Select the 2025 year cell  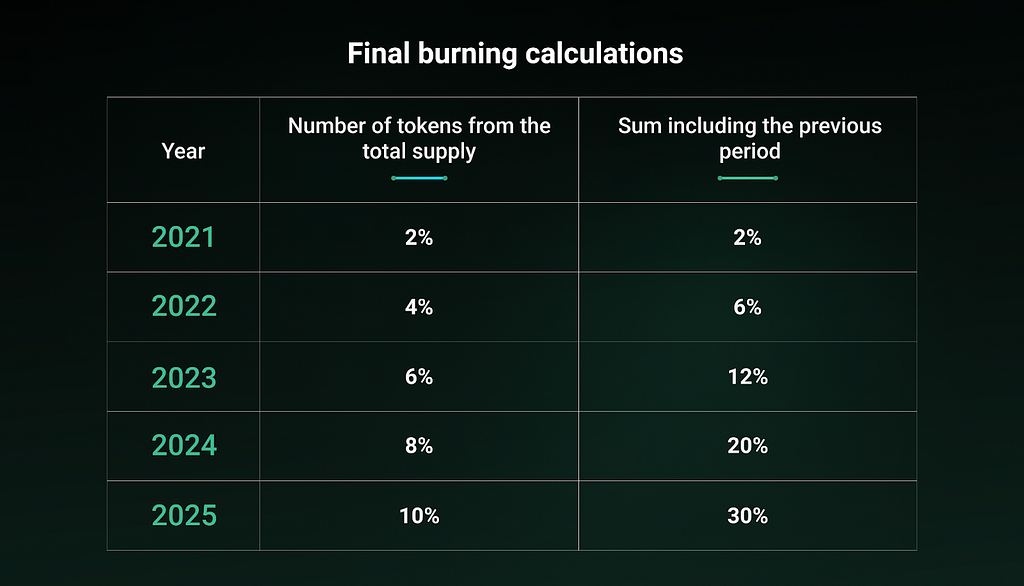[x=184, y=515]
